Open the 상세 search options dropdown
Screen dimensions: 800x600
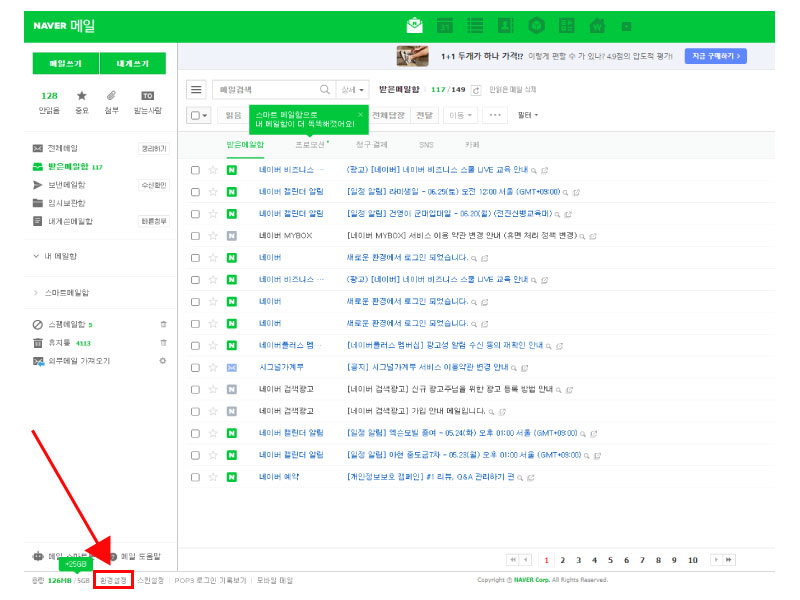[352, 90]
